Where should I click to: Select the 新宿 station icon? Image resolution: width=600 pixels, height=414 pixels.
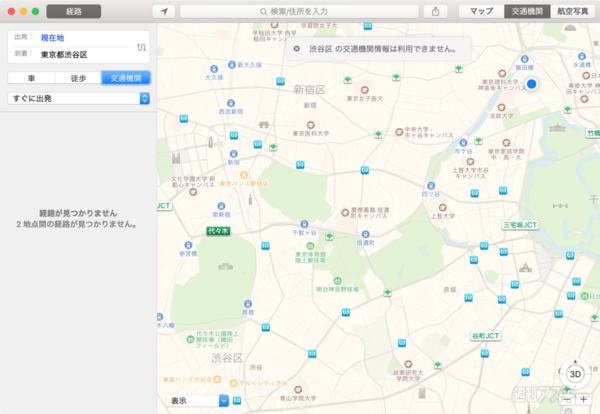click(x=233, y=154)
